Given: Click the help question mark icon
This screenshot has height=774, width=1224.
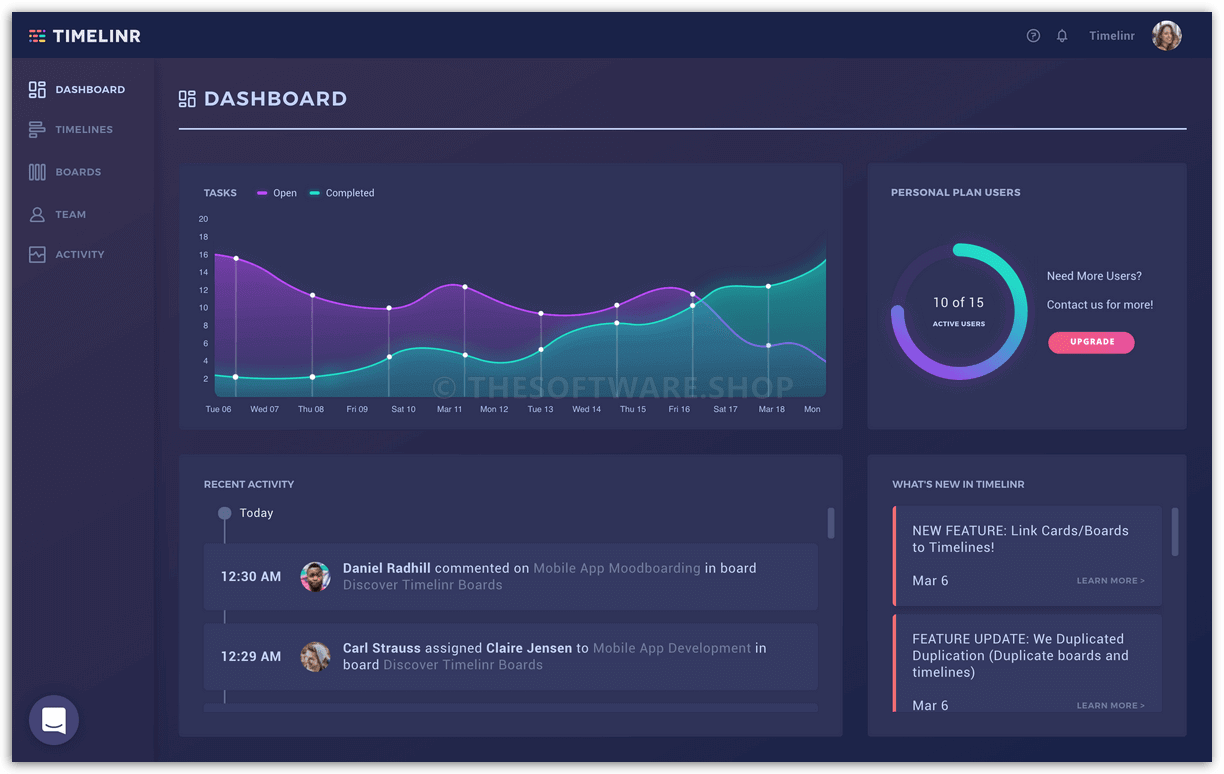Looking at the screenshot, I should pyautogui.click(x=1033, y=36).
